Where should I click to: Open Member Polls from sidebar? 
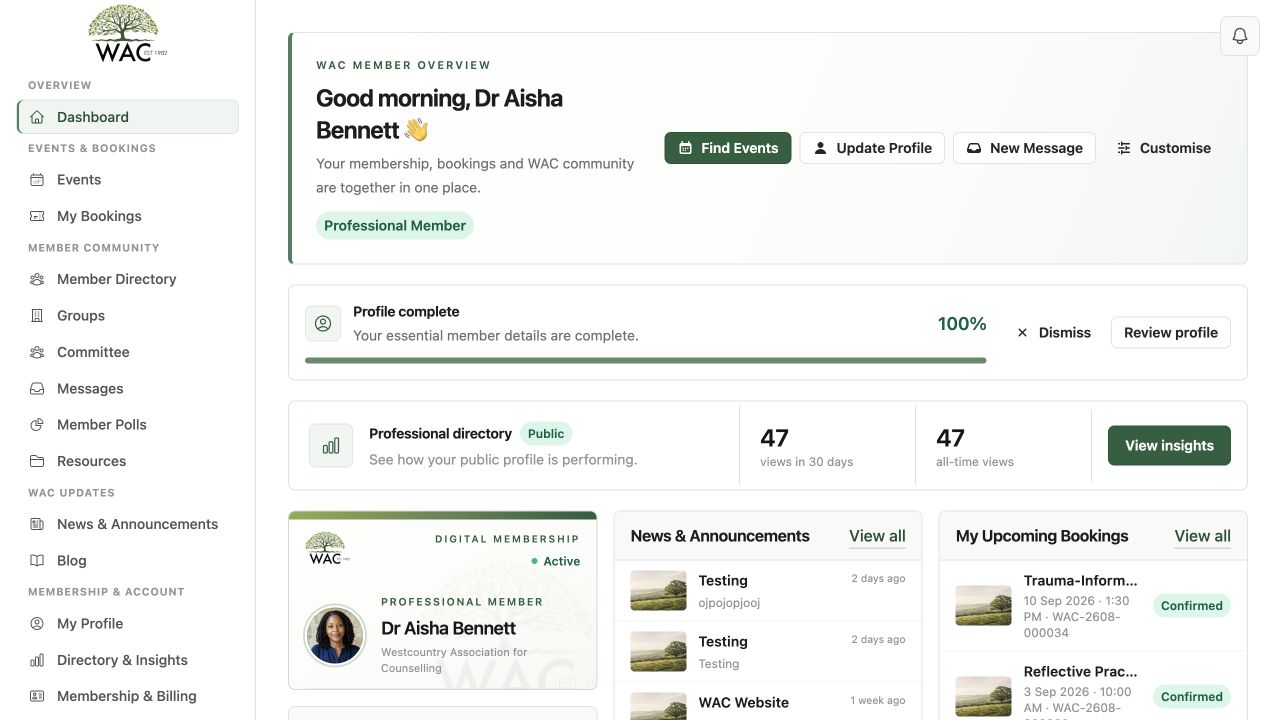coord(128,425)
